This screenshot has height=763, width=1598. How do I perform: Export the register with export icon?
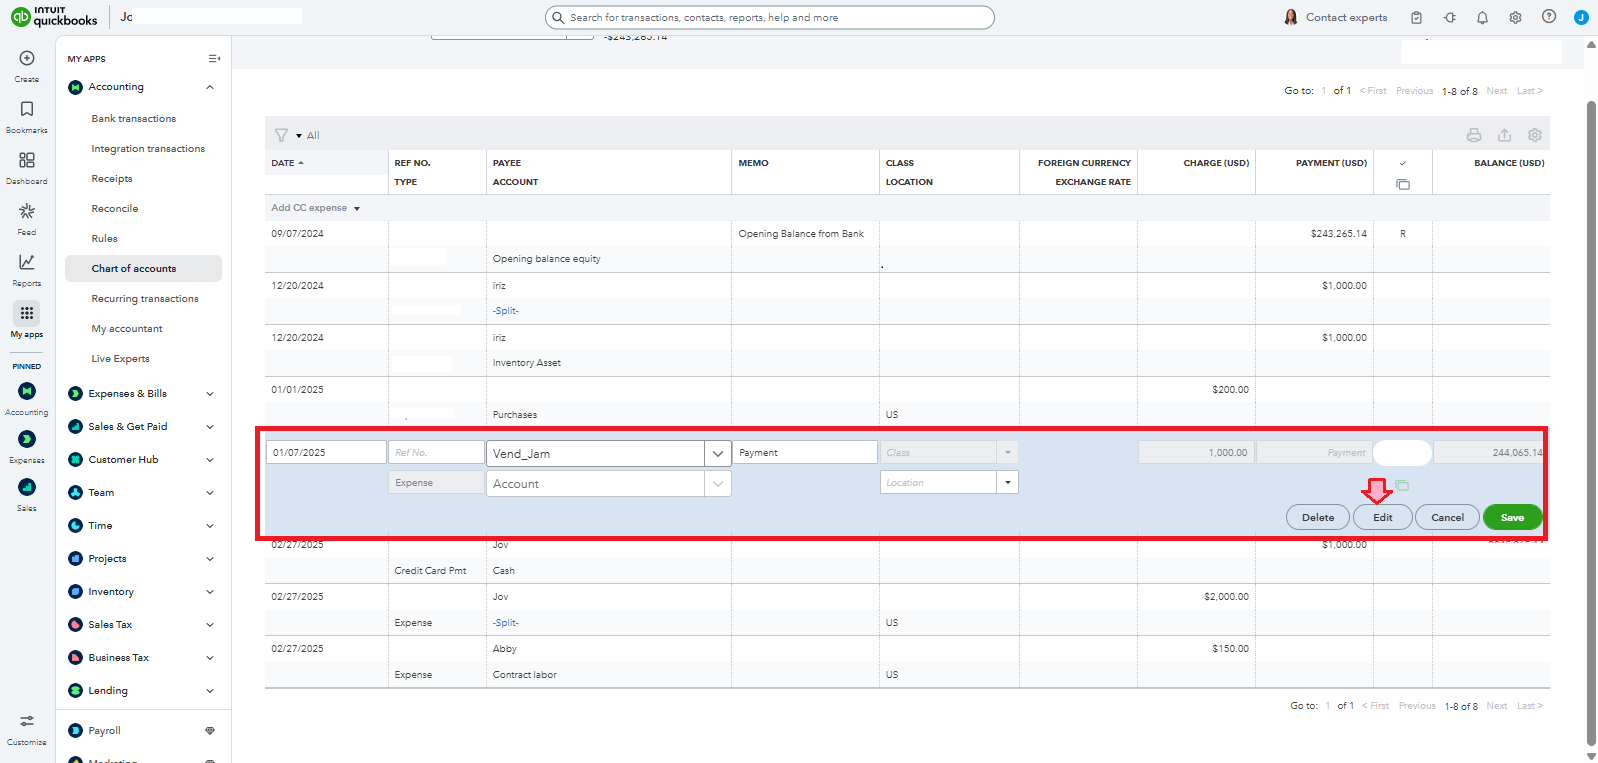coord(1504,135)
